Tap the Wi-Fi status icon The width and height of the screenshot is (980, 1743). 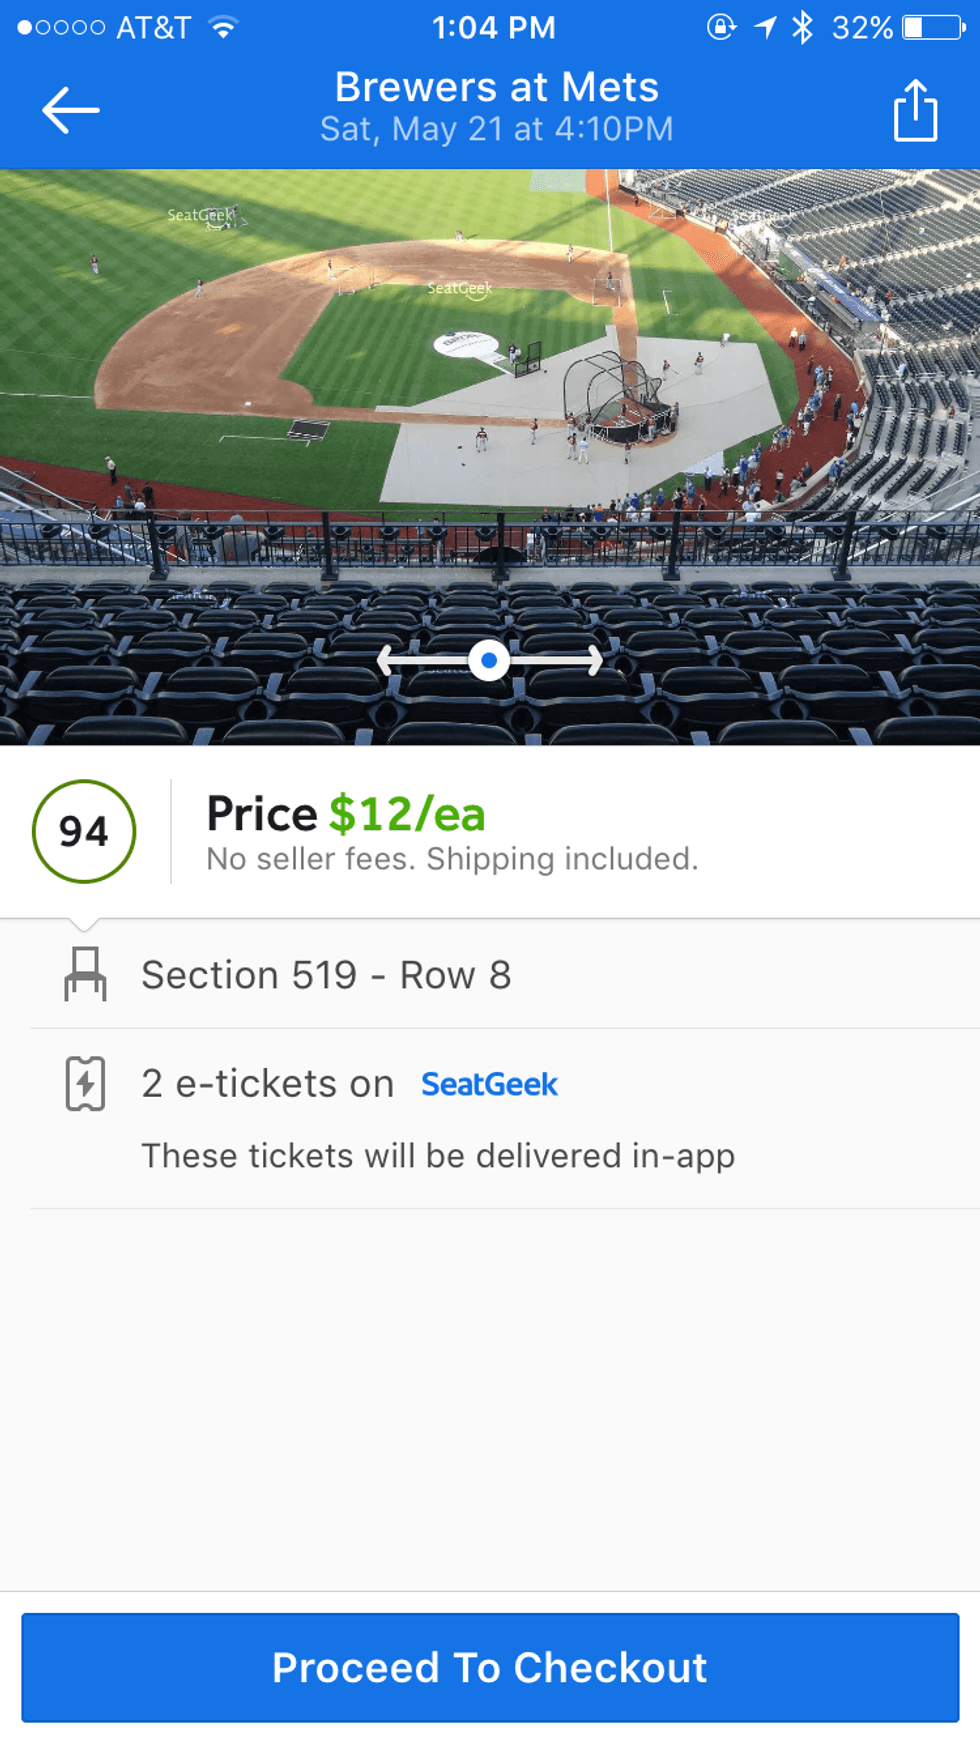tap(224, 27)
